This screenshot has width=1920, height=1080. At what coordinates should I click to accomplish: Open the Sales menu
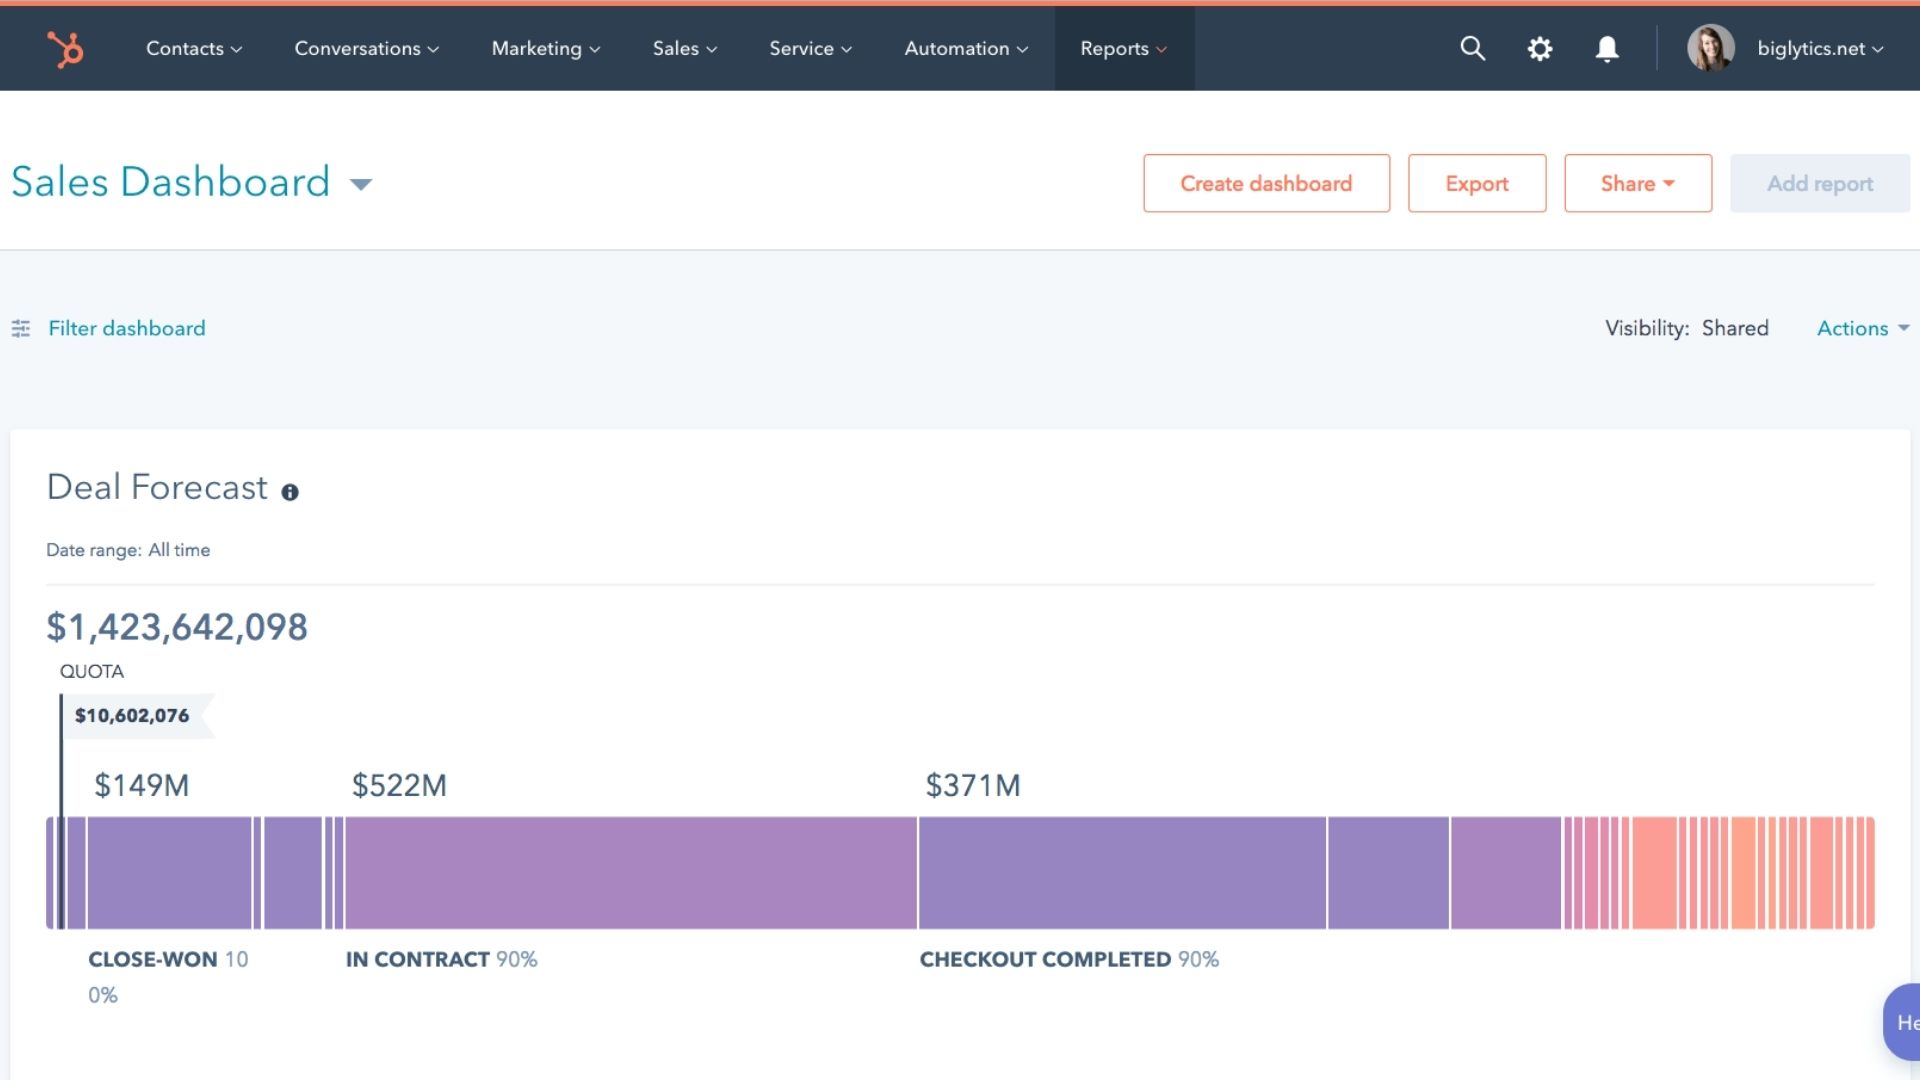pos(685,48)
